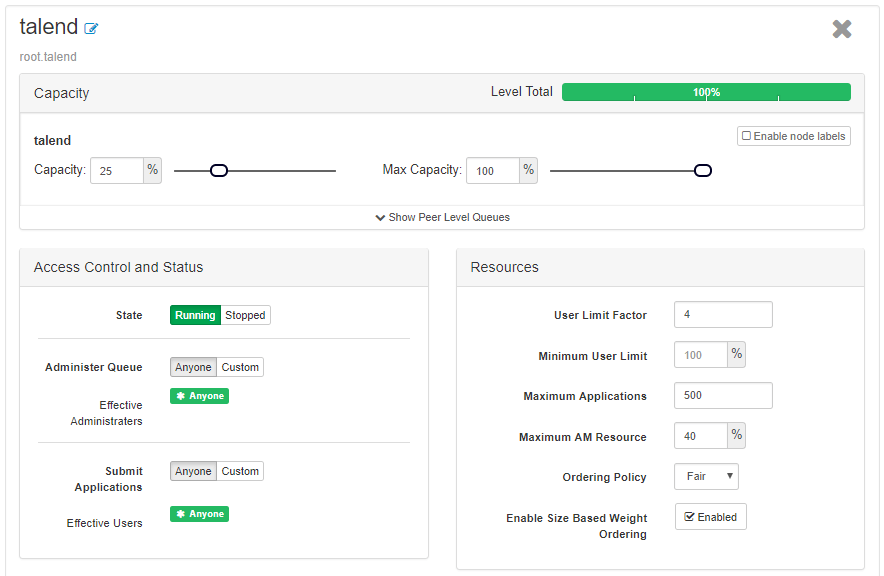Select Anyone for Administer Queue
Viewport: 884px width, 576px height.
tap(193, 367)
